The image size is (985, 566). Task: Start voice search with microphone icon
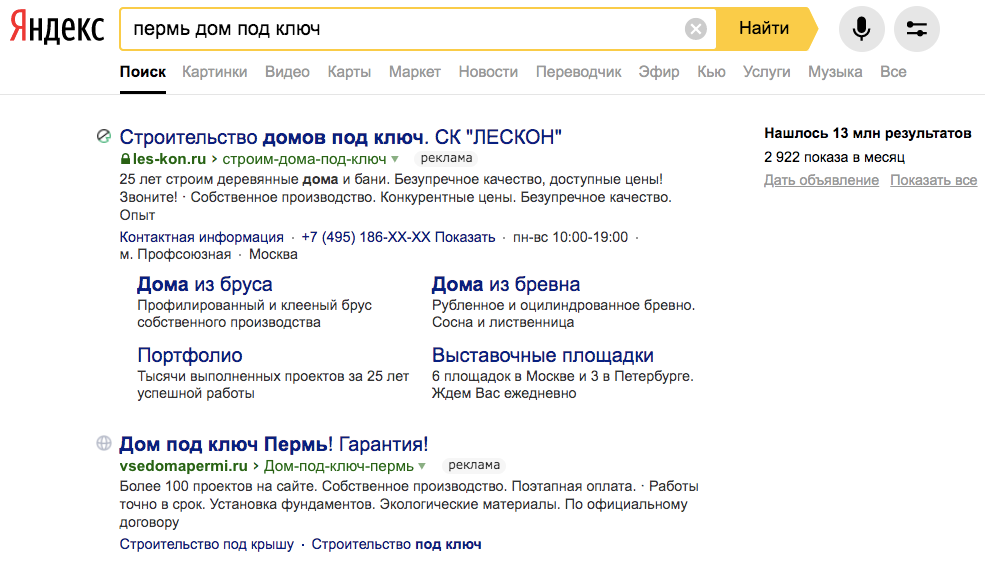(861, 29)
